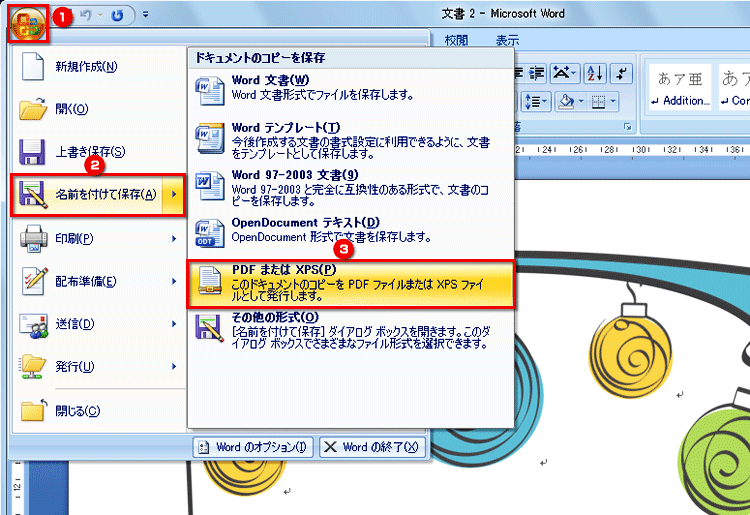Switch to the 校閲 ribbon tab
Image resolution: width=750 pixels, height=515 pixels.
[456, 40]
